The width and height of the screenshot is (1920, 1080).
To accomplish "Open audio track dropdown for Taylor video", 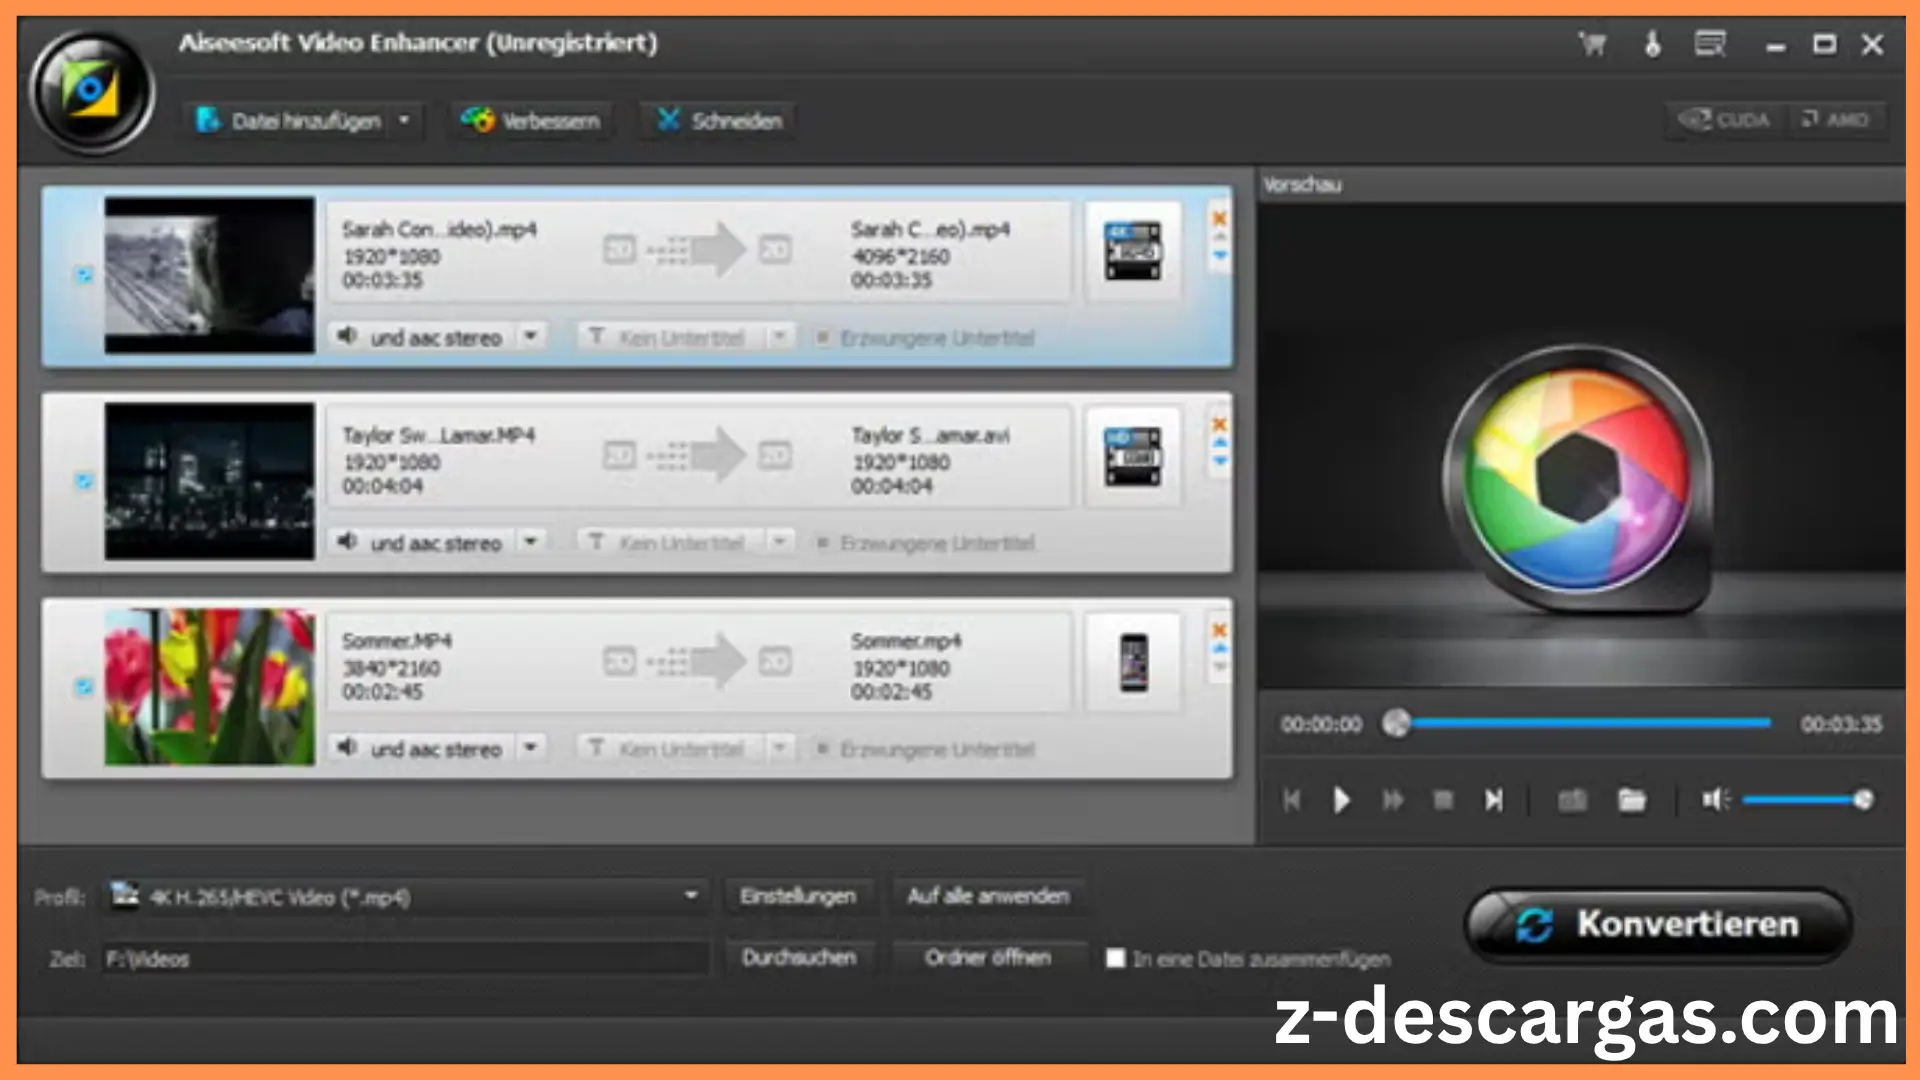I will (531, 542).
